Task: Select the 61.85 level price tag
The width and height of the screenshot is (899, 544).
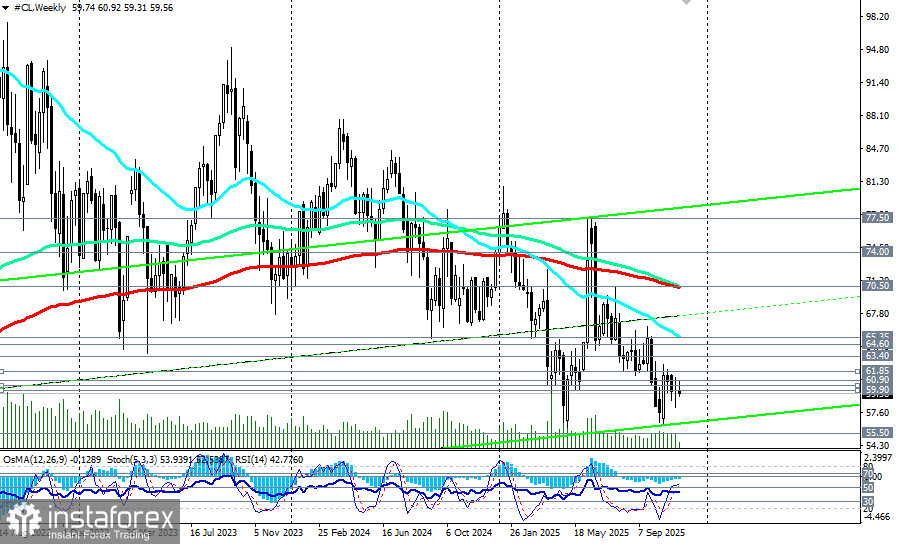Action: pos(877,371)
